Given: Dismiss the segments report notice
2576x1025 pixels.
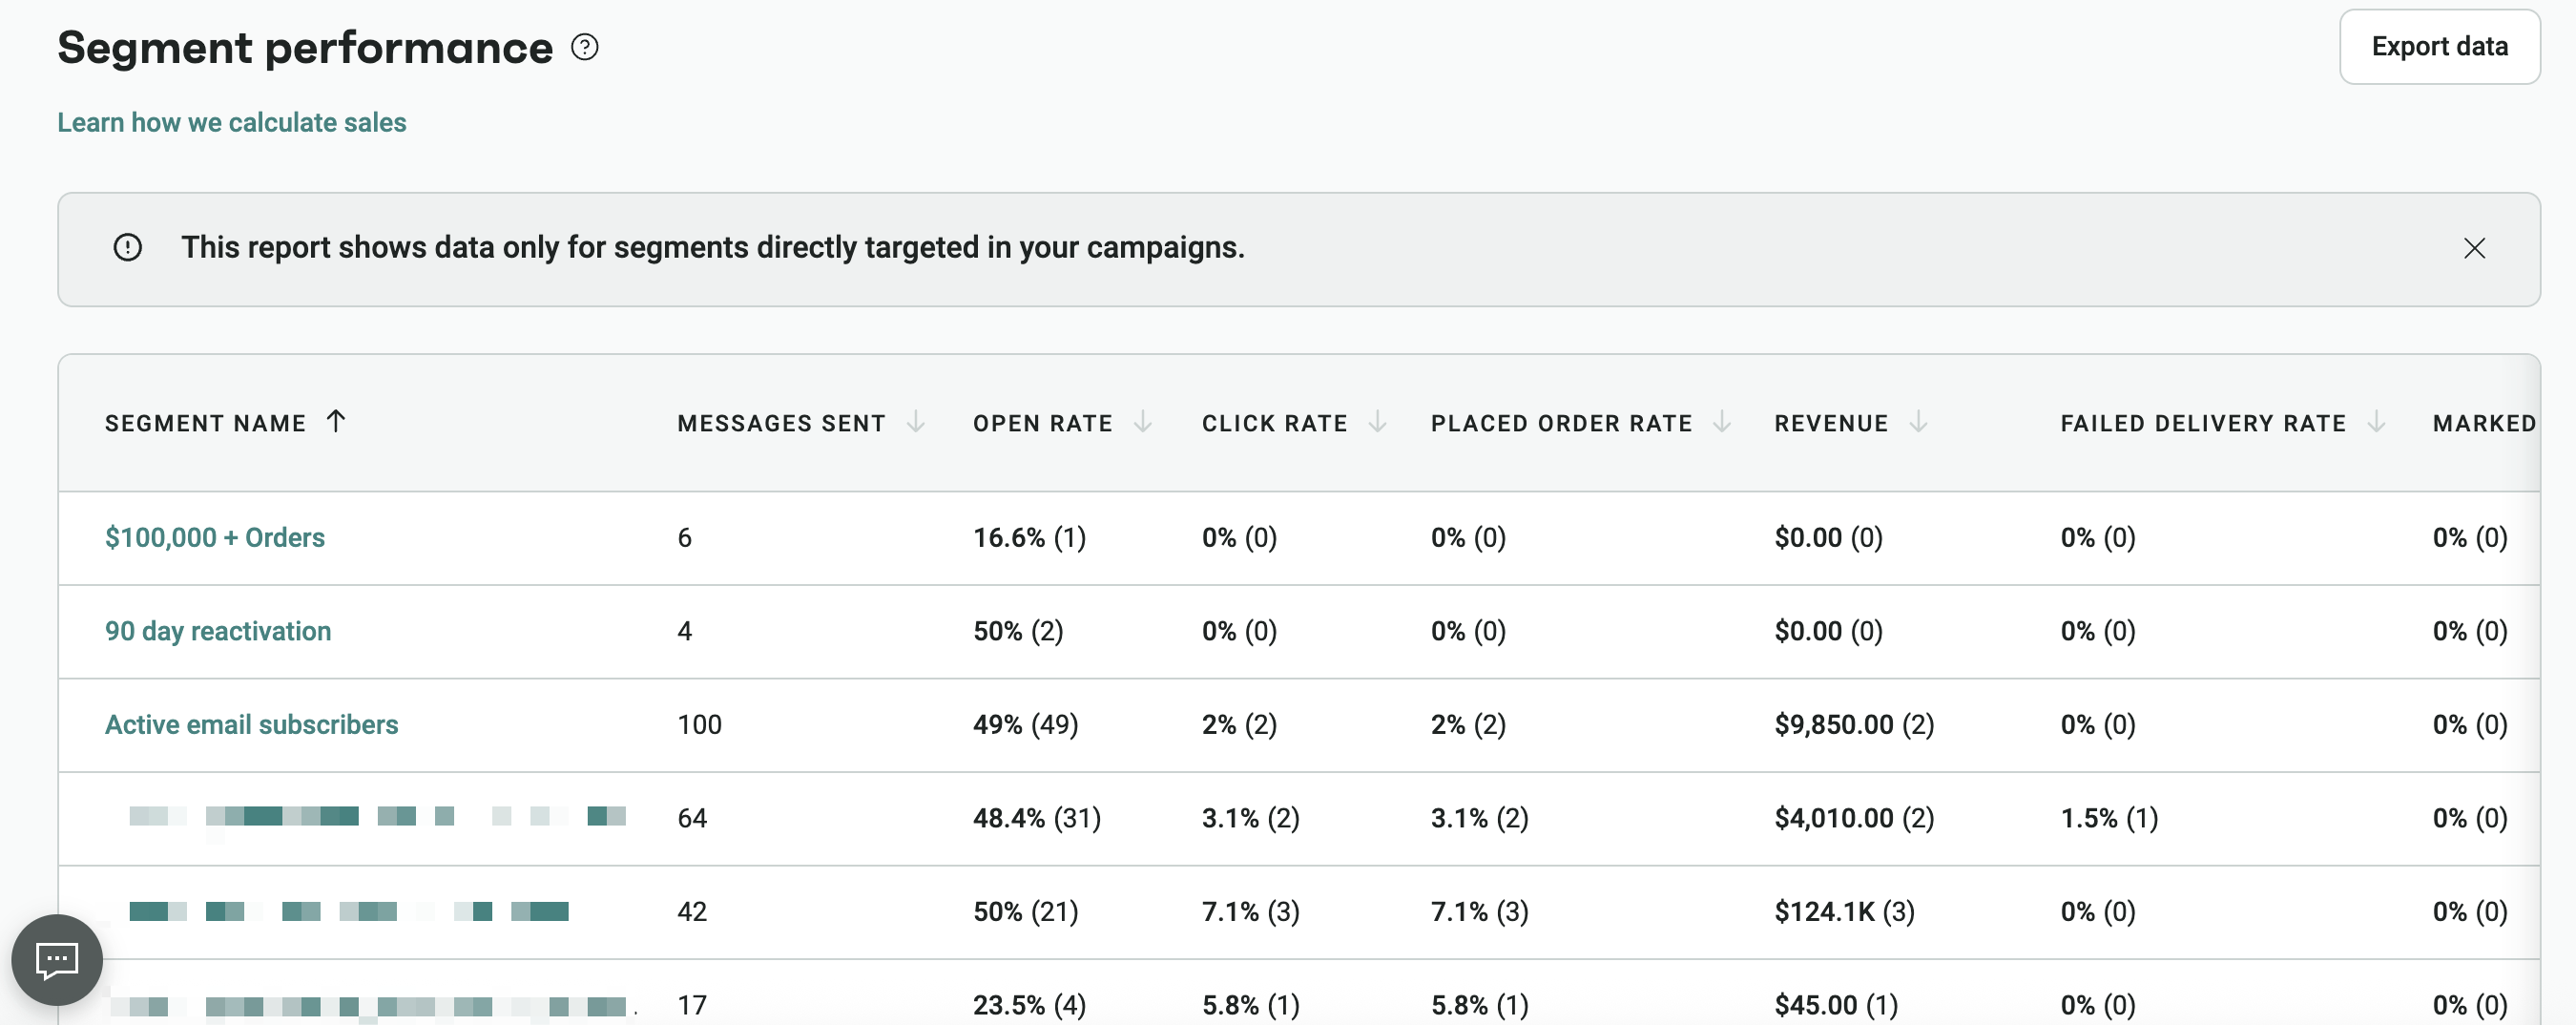Looking at the screenshot, I should 2475,248.
